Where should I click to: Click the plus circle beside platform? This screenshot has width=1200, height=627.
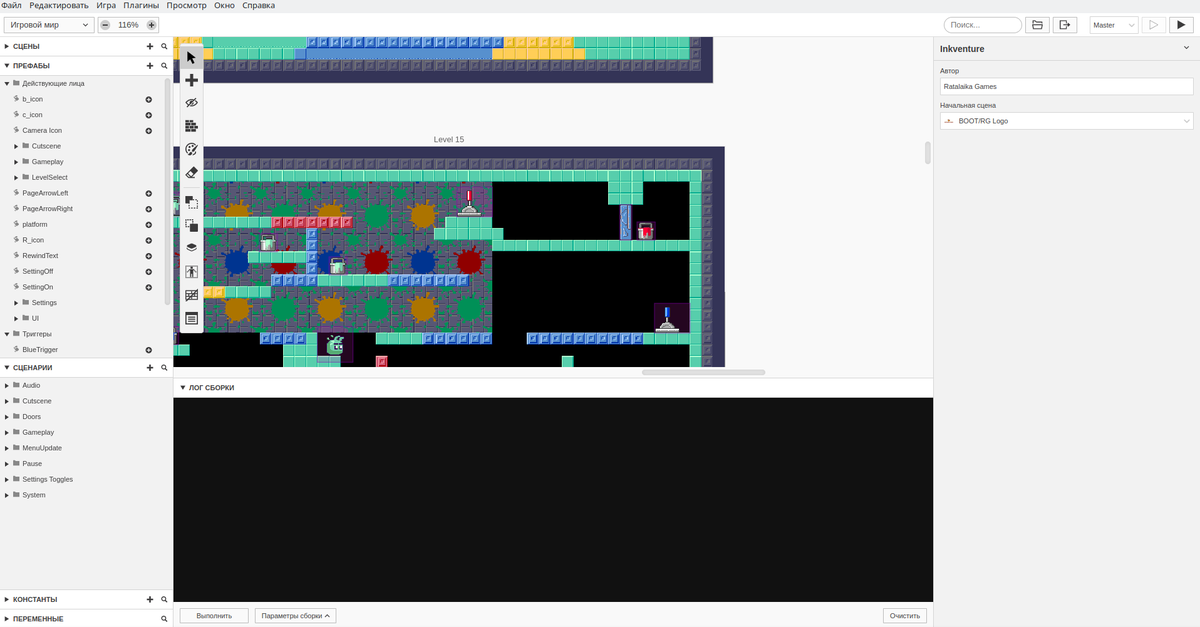[x=149, y=224]
